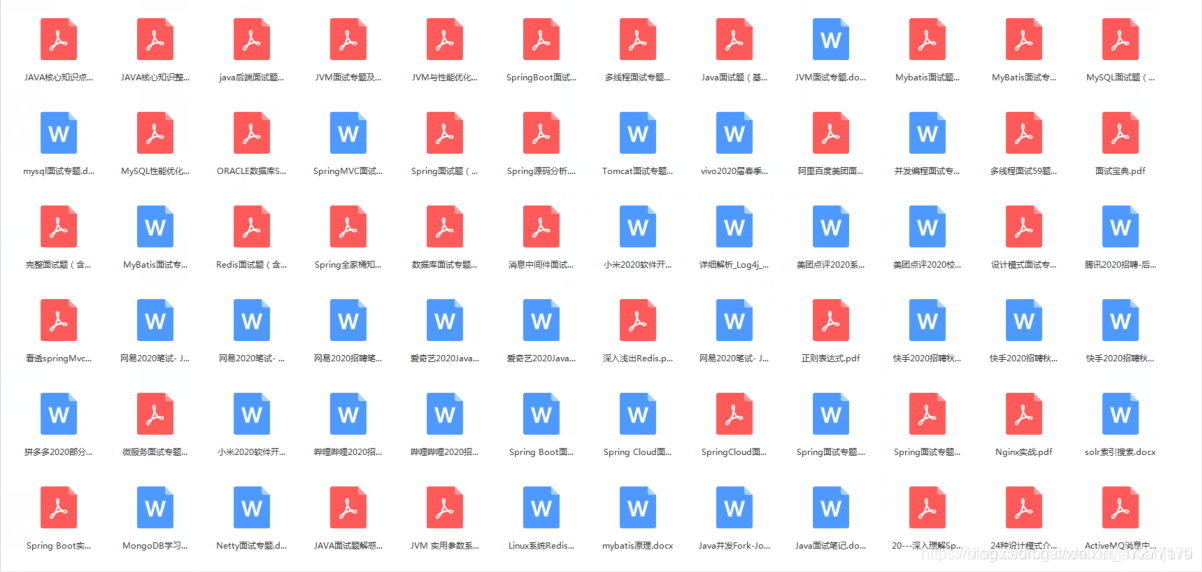Click the file name 'Spring面试题（'
Image resolution: width=1202 pixels, height=572 pixels.
pyautogui.click(x=445, y=170)
